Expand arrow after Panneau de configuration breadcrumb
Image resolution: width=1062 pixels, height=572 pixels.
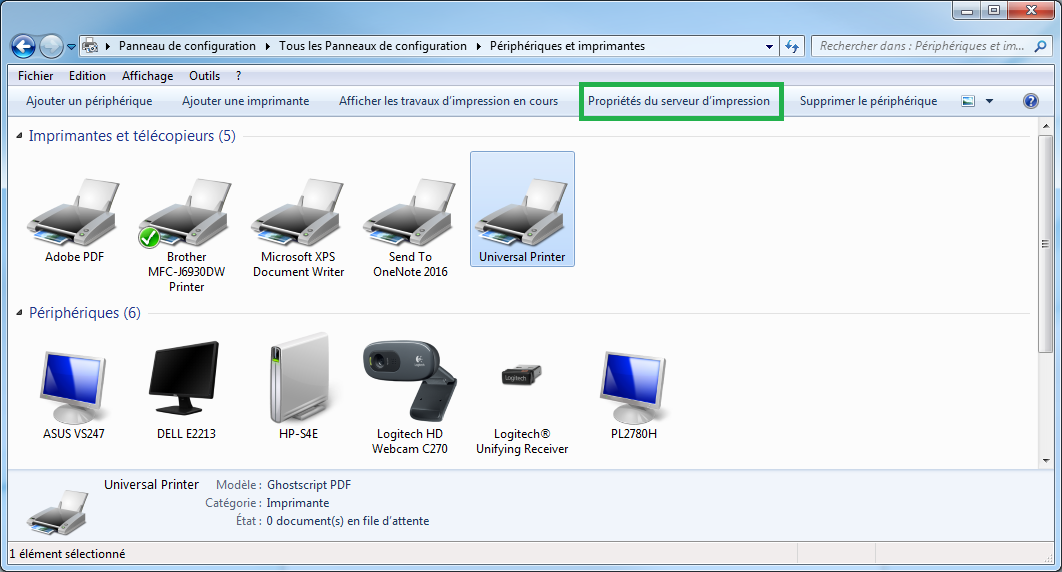click(268, 46)
